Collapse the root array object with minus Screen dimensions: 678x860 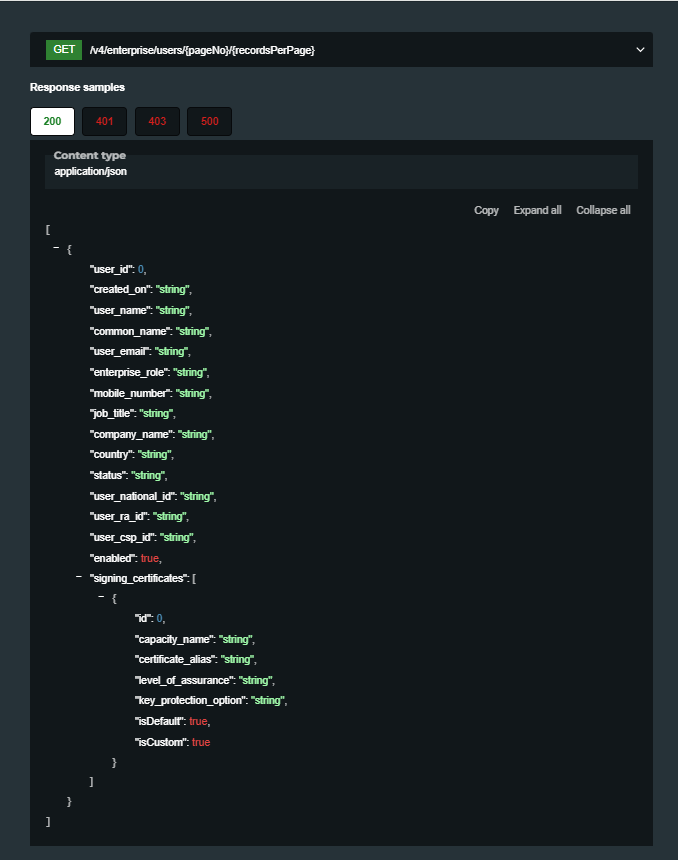[x=56, y=248]
